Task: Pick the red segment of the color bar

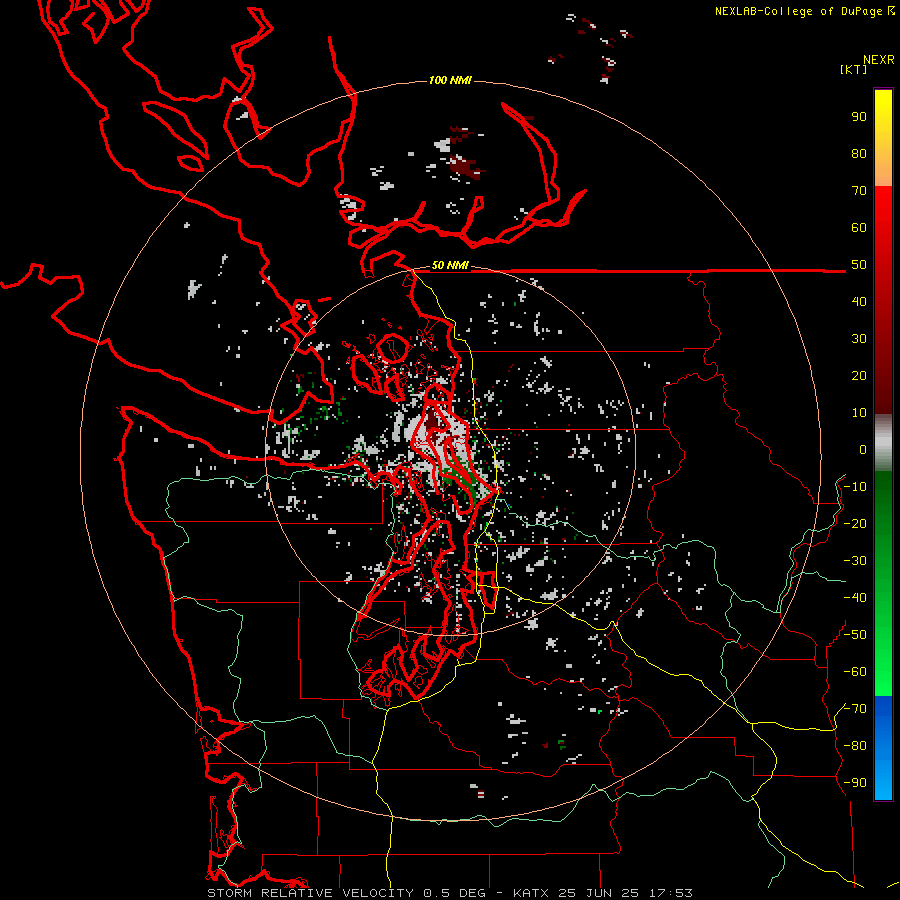Action: click(x=883, y=300)
